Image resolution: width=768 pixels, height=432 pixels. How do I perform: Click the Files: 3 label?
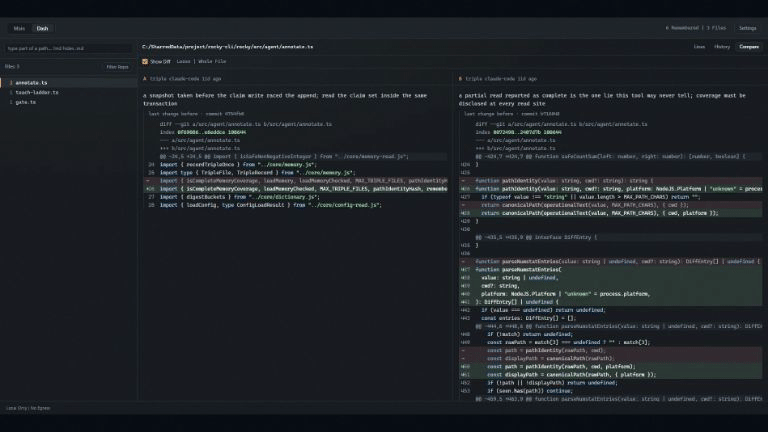coord(12,67)
